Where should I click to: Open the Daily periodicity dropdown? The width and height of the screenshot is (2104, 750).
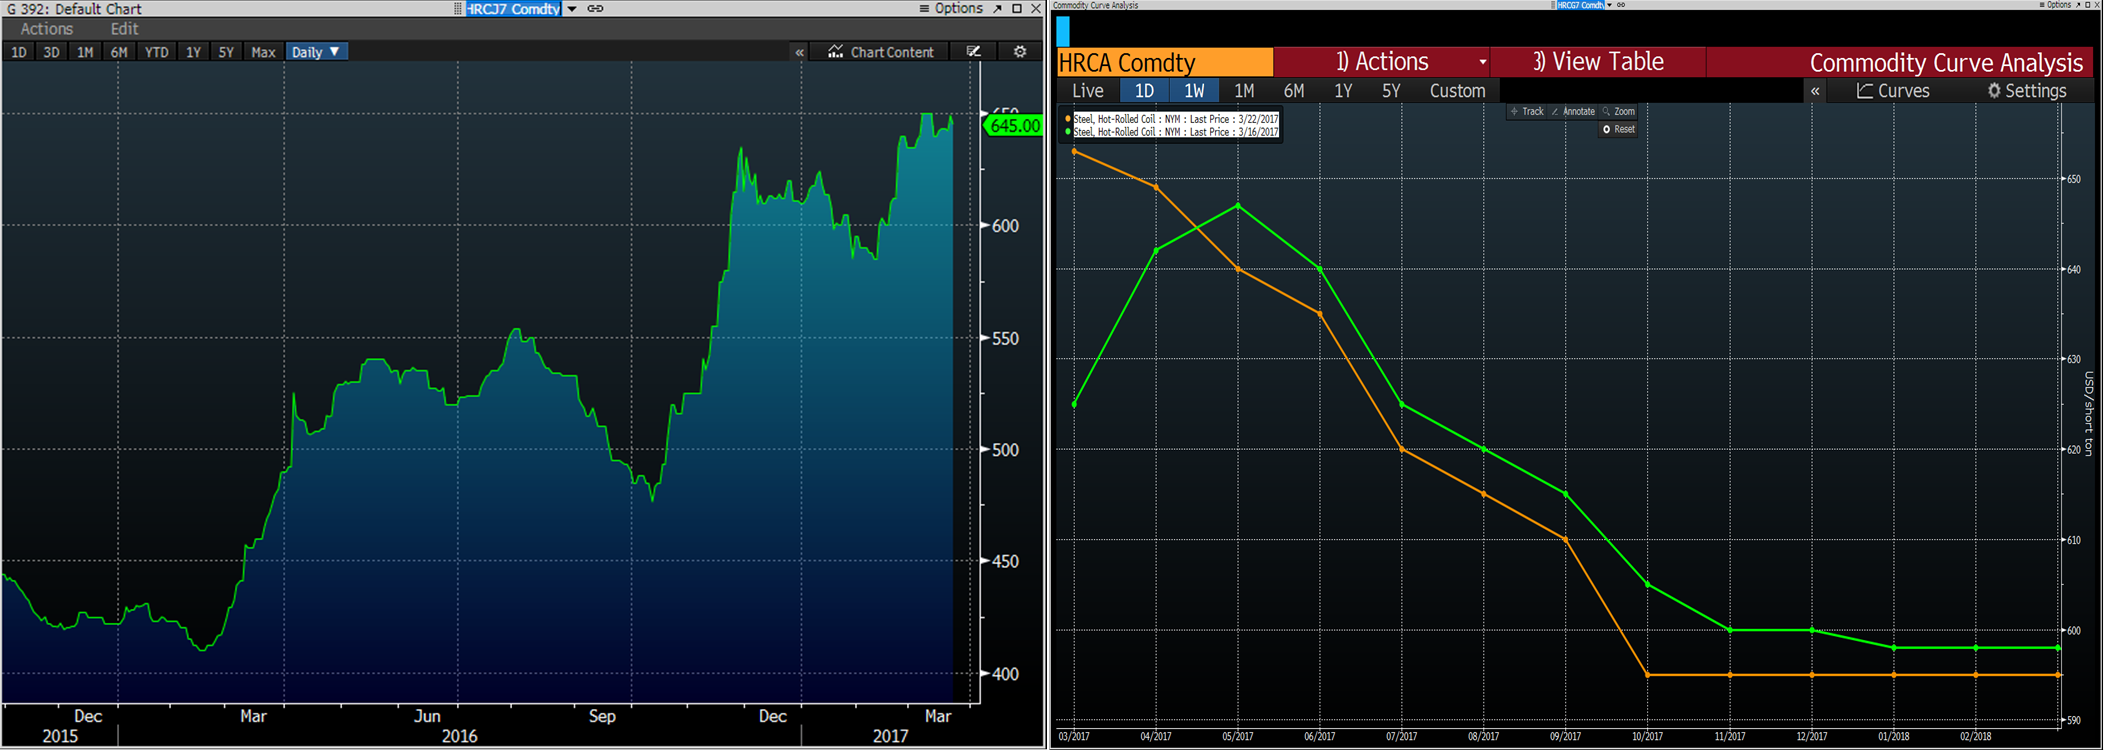click(316, 52)
